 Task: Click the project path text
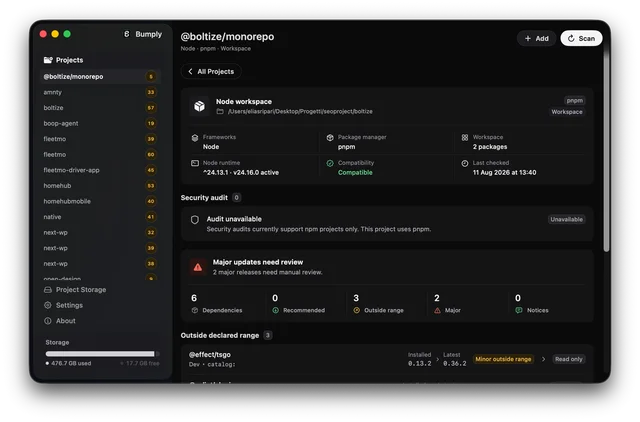(300, 111)
